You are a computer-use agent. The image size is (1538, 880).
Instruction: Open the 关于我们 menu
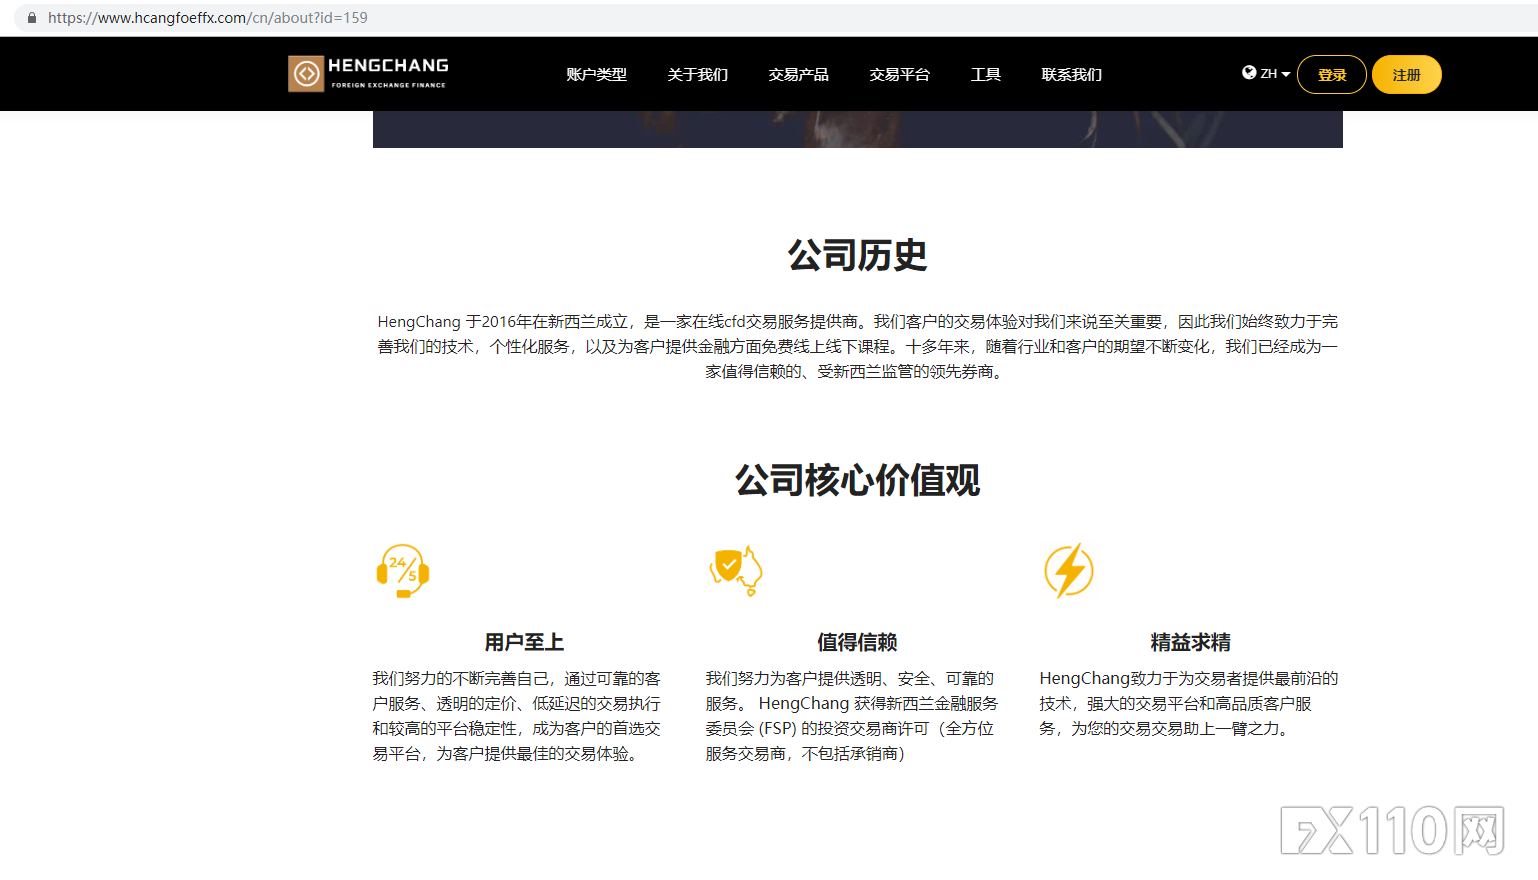pos(697,75)
